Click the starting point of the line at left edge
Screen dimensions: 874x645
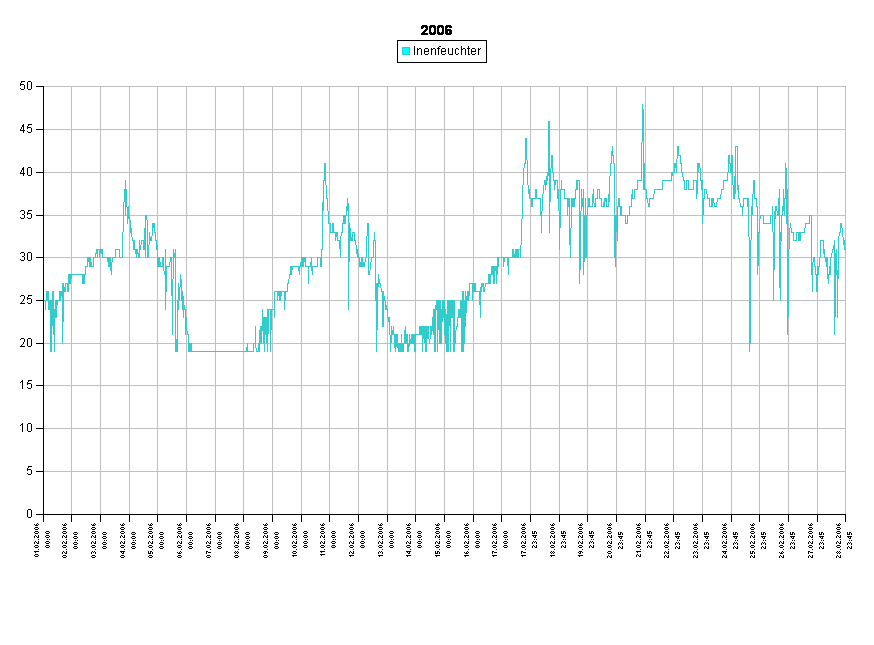point(45,296)
